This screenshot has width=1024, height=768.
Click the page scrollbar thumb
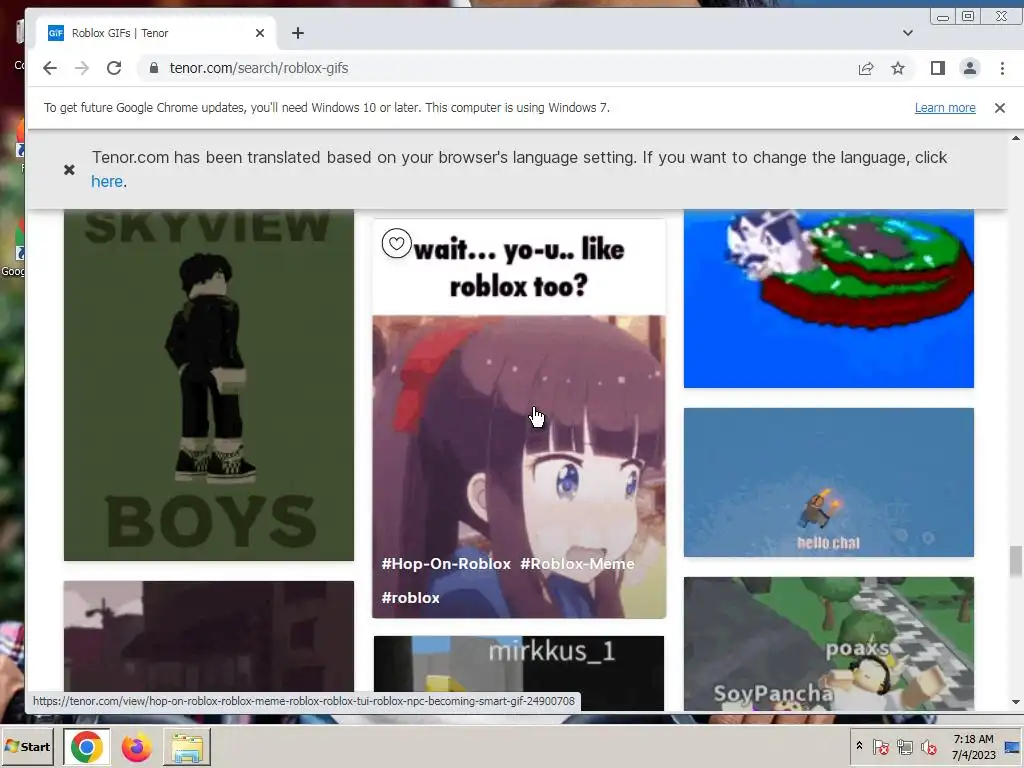(1016, 562)
